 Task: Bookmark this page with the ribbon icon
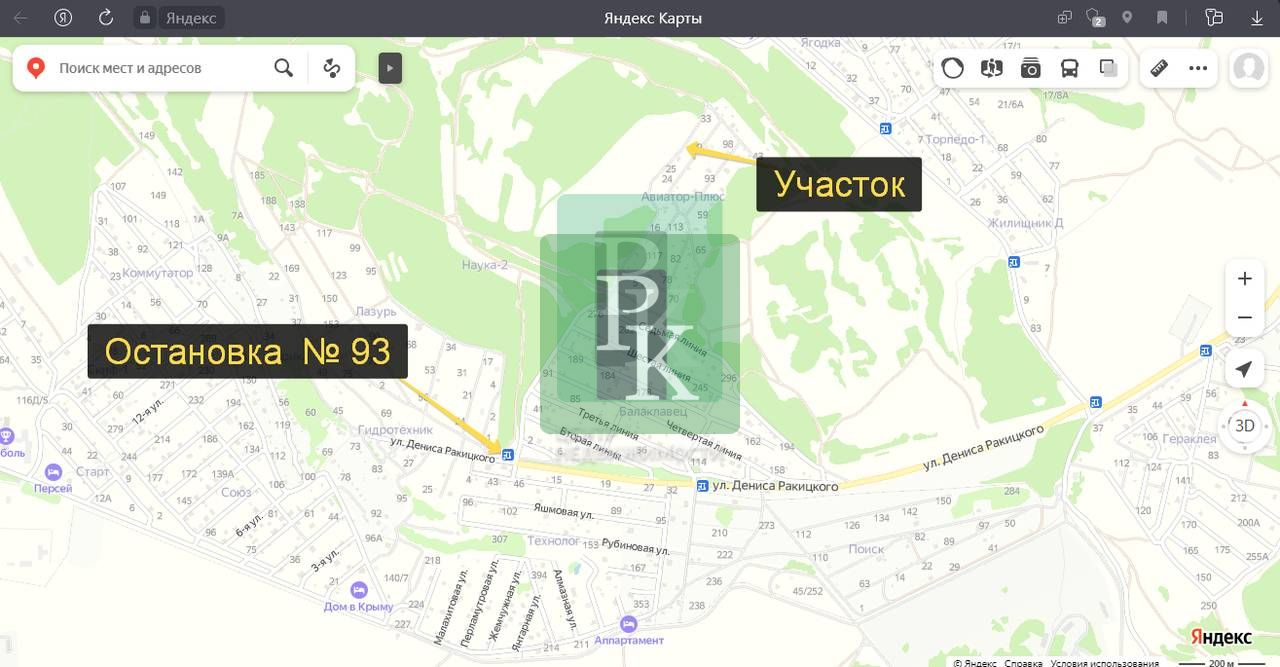pyautogui.click(x=1162, y=18)
